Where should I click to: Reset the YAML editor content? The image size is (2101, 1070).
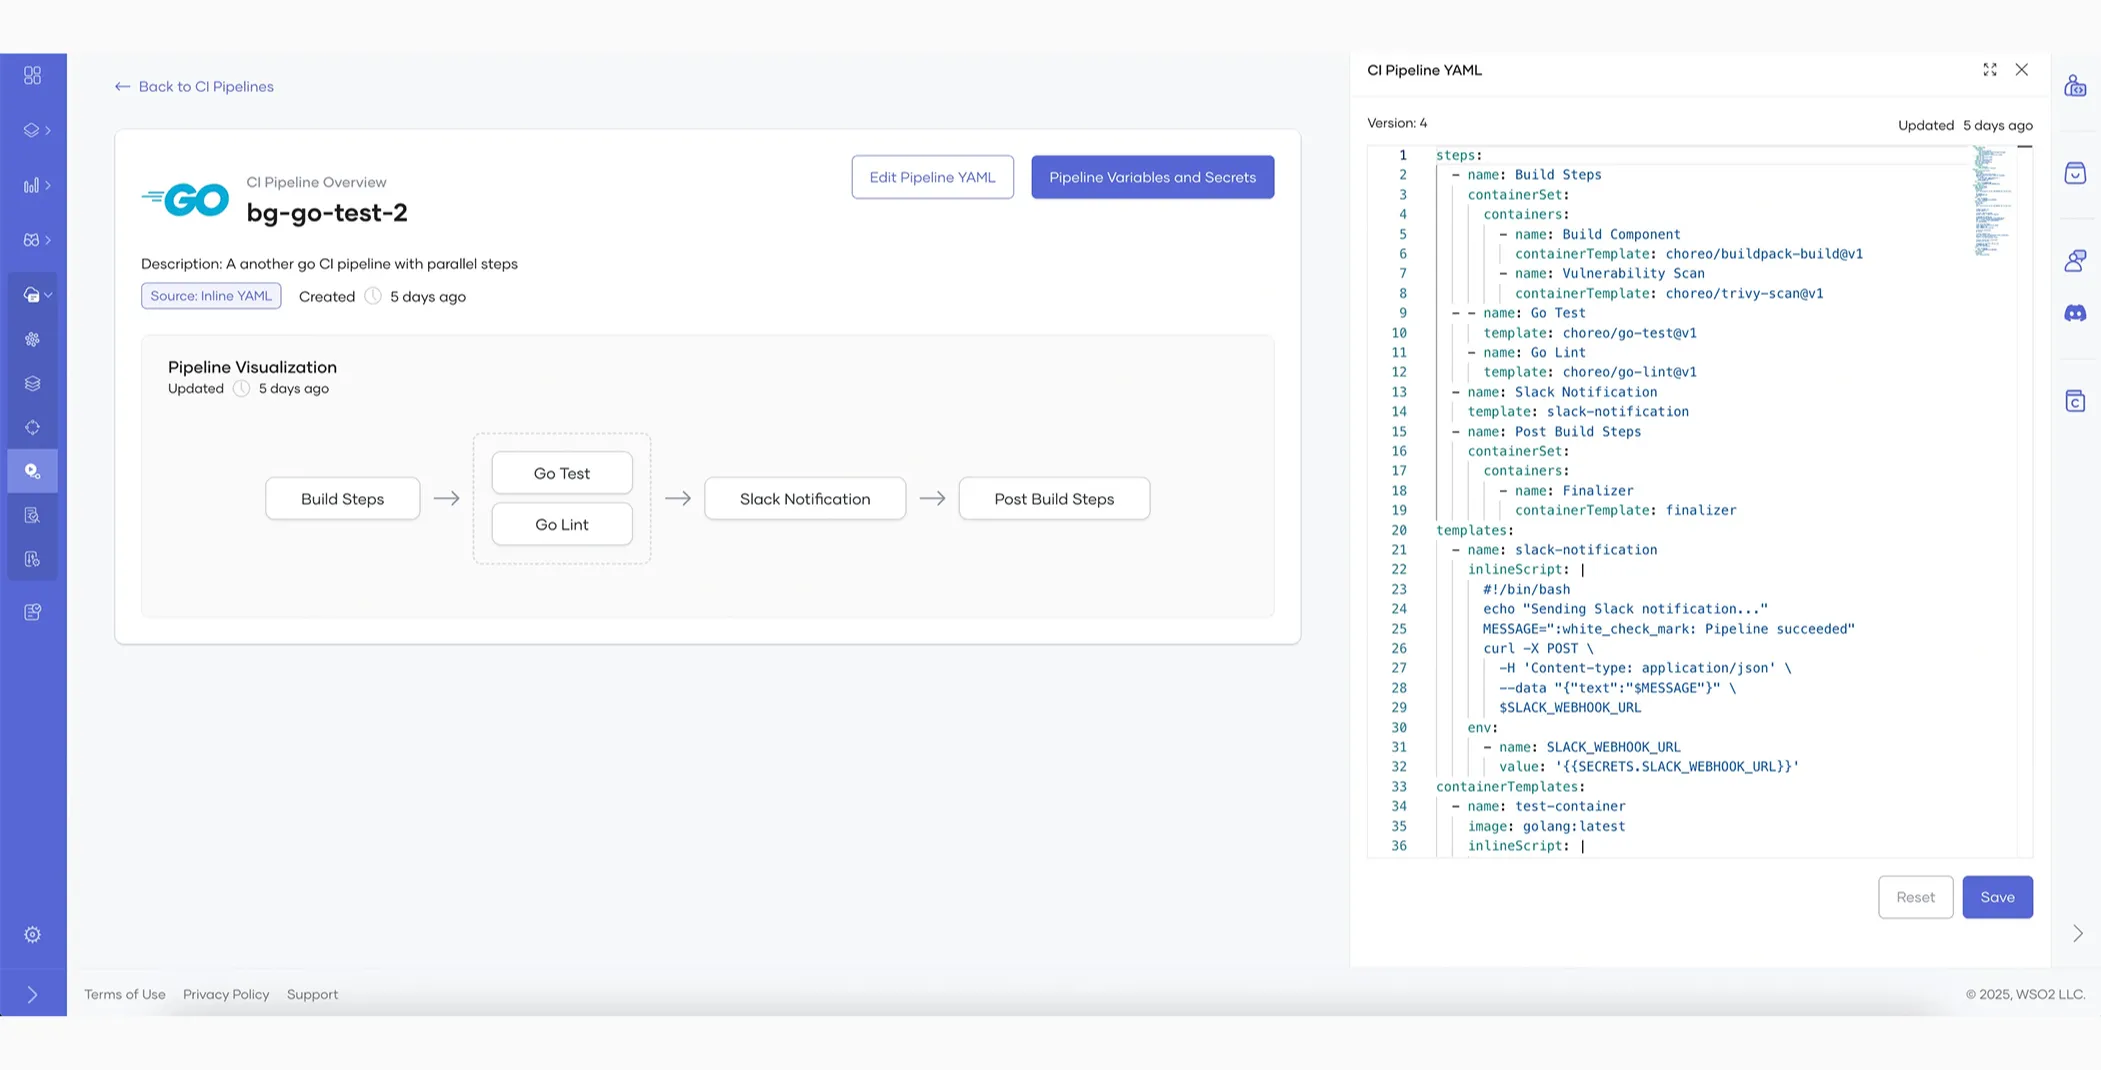tap(1914, 897)
